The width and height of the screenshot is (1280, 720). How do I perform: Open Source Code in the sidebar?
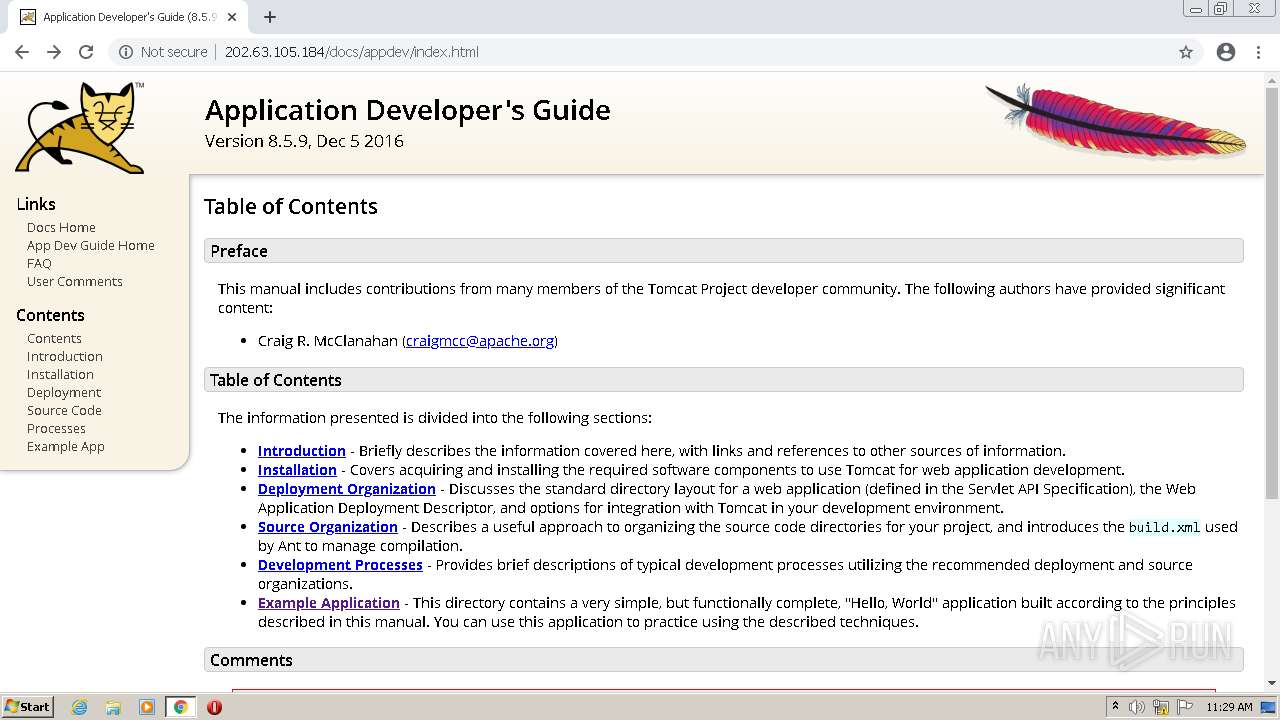pos(64,410)
